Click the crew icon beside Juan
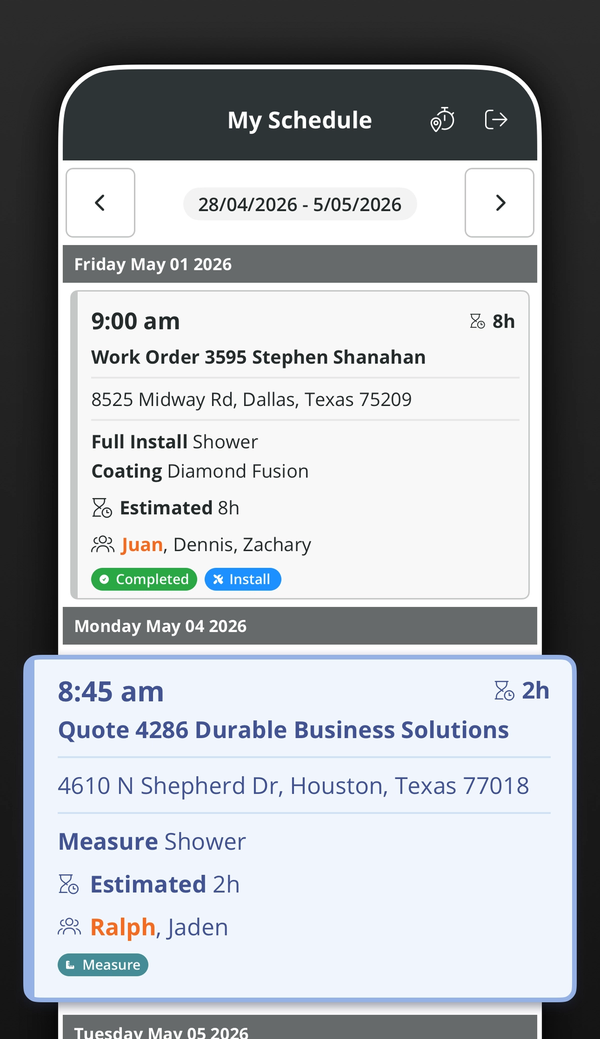Image resolution: width=600 pixels, height=1039 pixels. click(102, 545)
